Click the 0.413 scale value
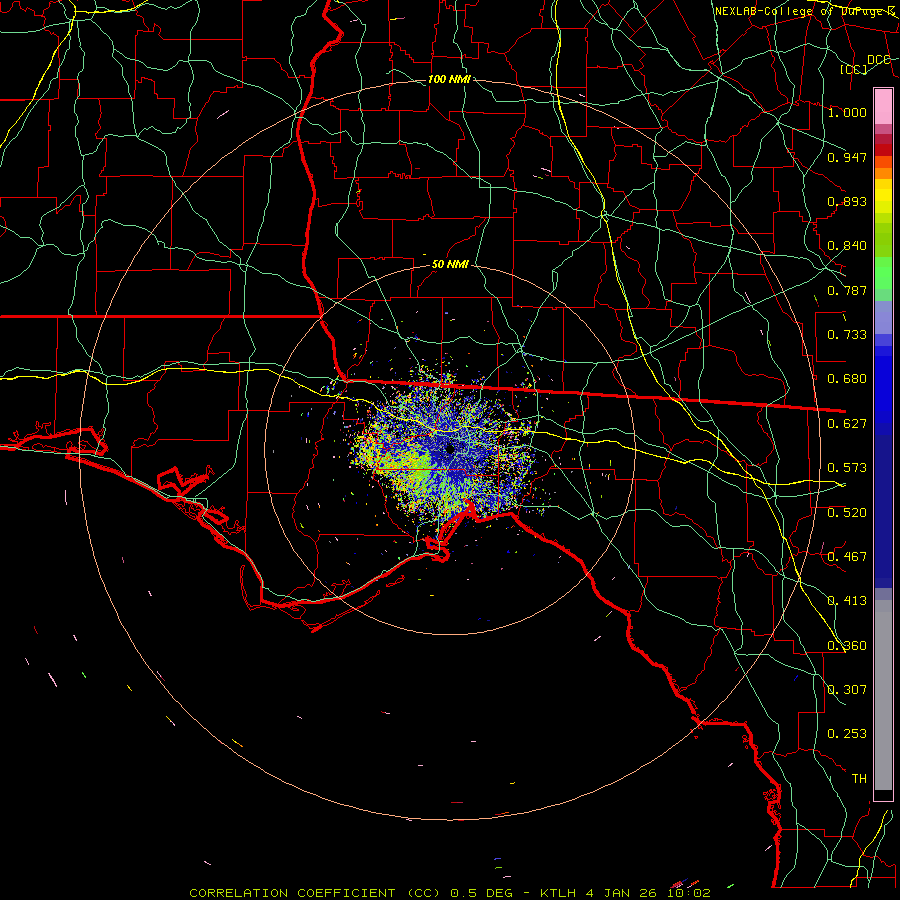 847,601
